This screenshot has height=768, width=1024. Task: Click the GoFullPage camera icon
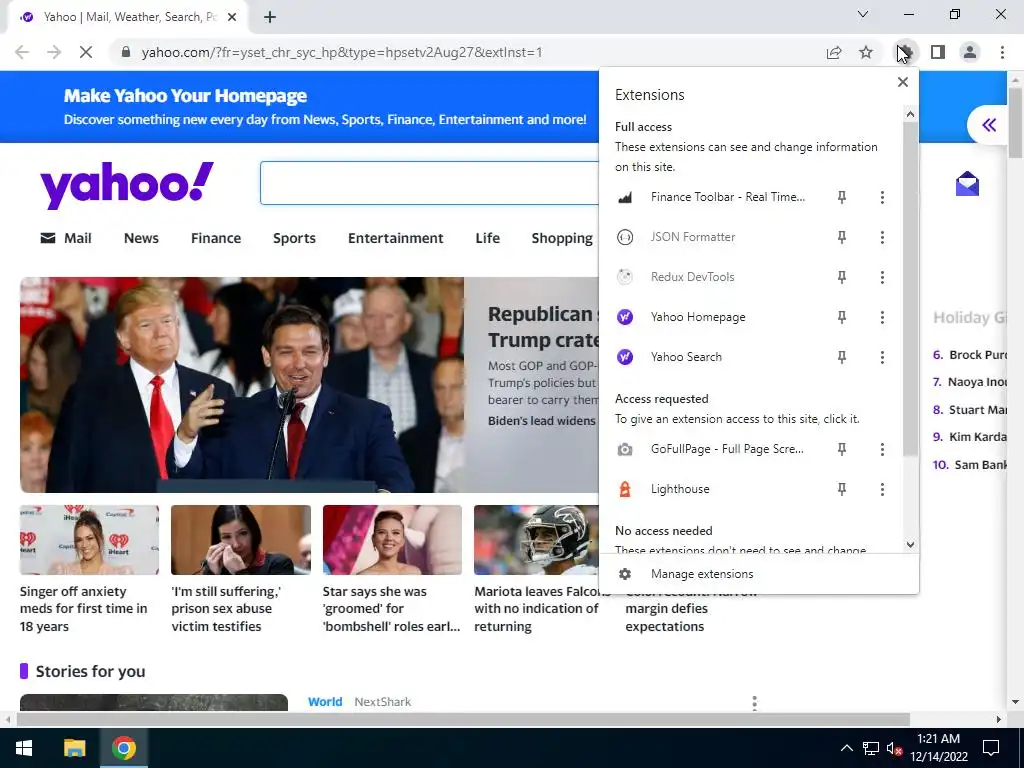625,449
